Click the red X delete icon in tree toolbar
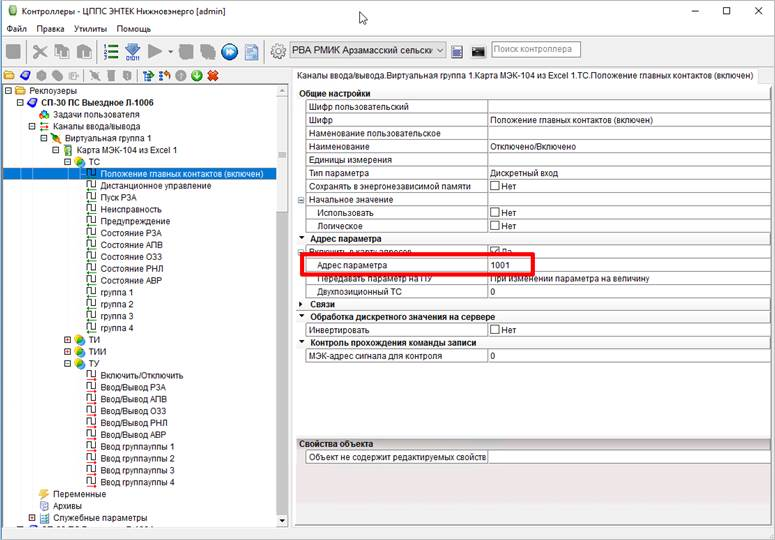Image resolution: width=775 pixels, height=540 pixels. coord(213,76)
